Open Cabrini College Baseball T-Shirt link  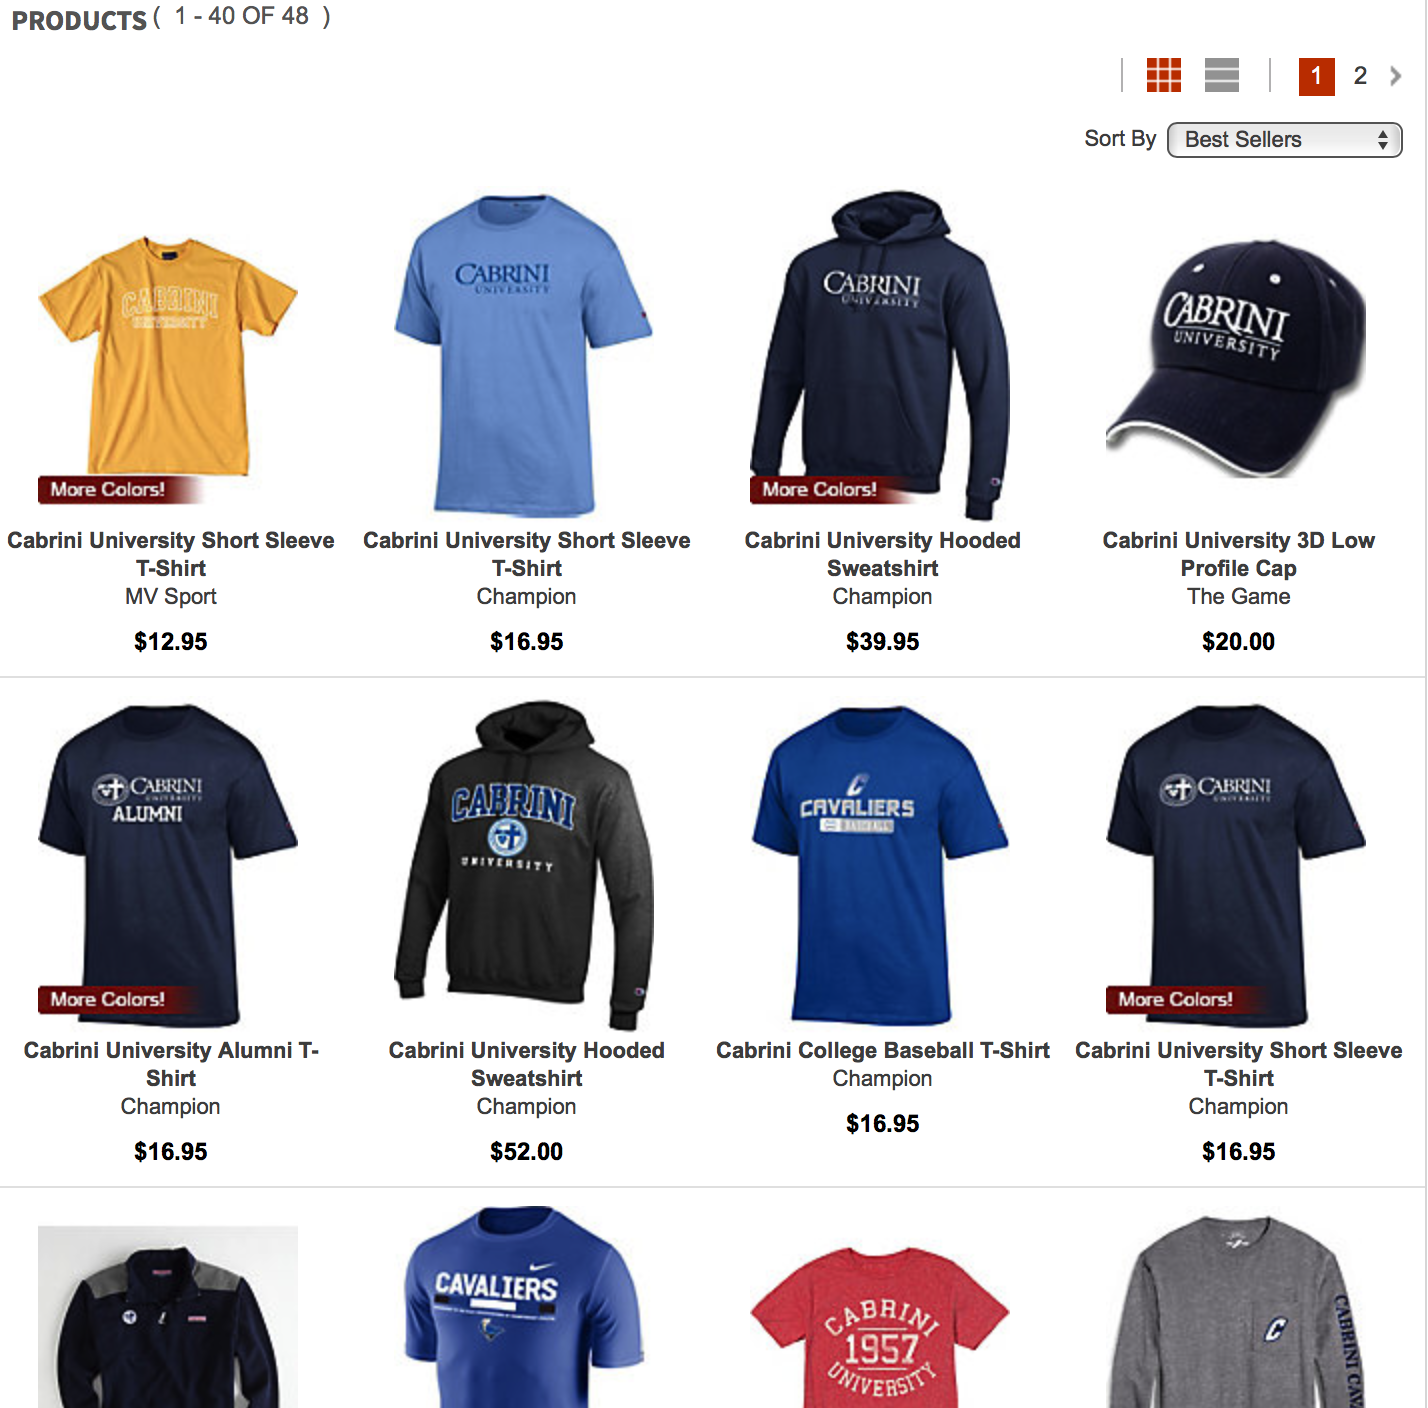click(882, 1050)
